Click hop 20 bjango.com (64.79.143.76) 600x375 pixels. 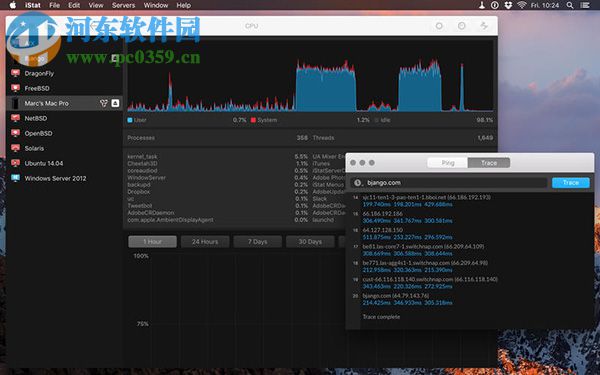click(396, 295)
